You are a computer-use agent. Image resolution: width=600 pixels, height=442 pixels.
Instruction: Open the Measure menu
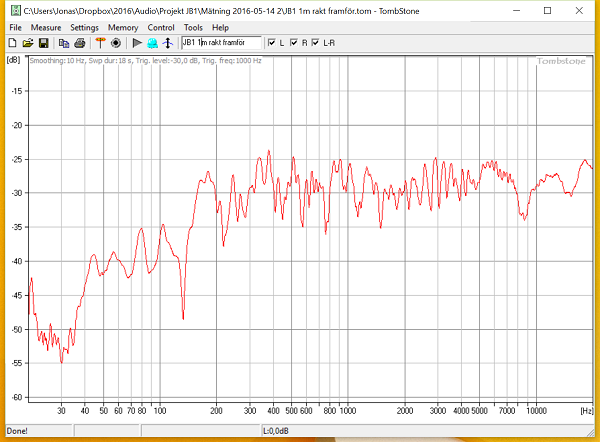pos(46,28)
